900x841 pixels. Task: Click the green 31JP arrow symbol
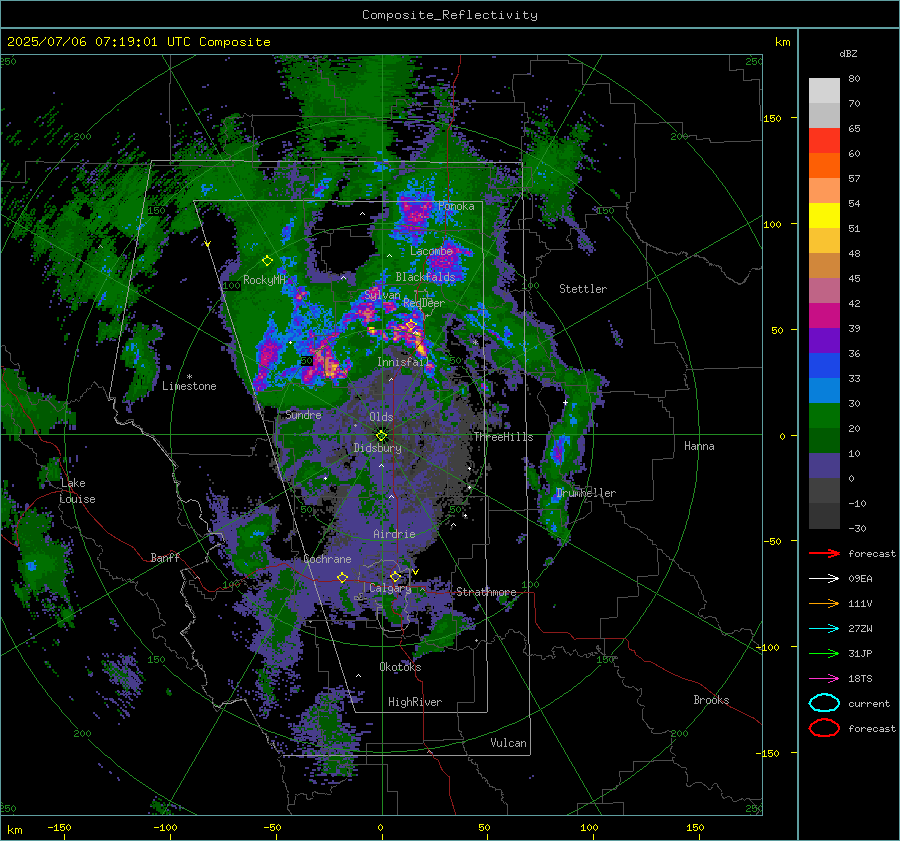(824, 653)
